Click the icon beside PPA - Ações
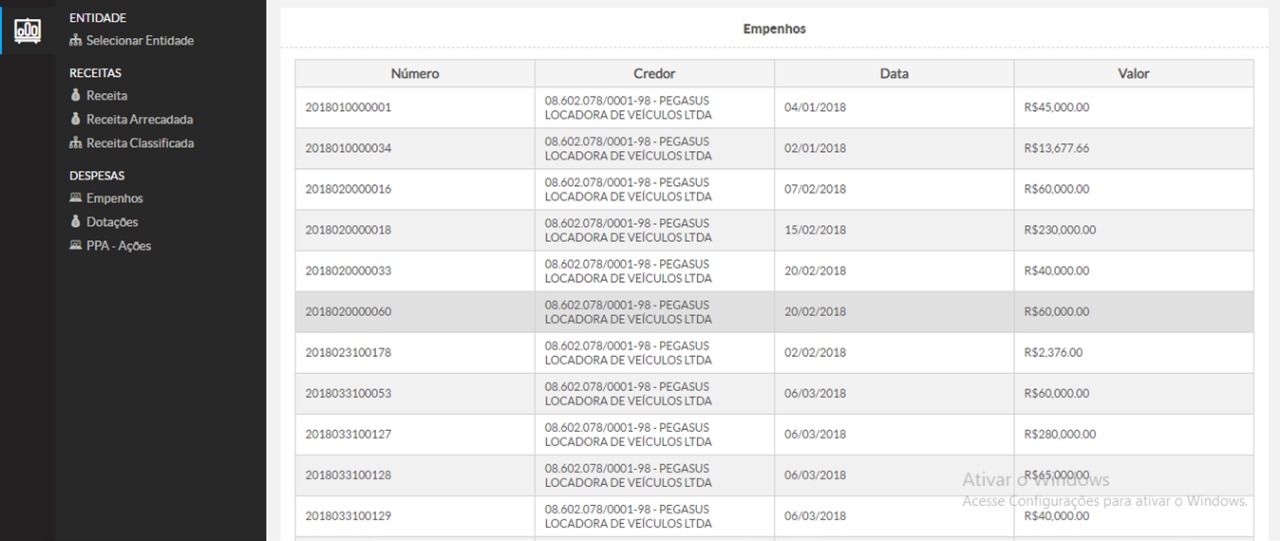This screenshot has width=1280, height=541. point(75,245)
